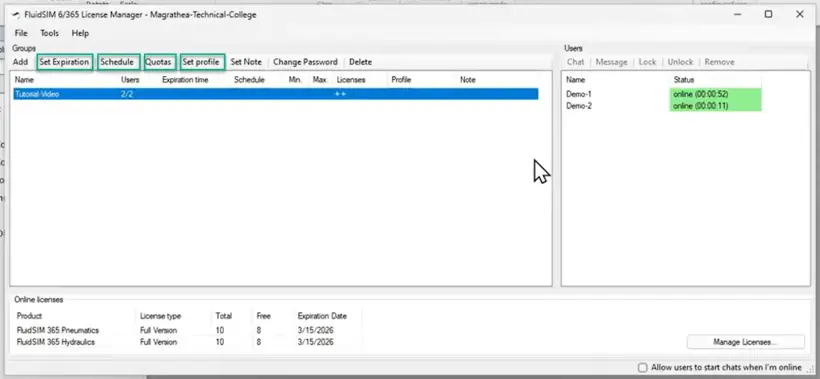The height and width of the screenshot is (379, 820).
Task: Click the Product column header
Action: click(x=29, y=316)
